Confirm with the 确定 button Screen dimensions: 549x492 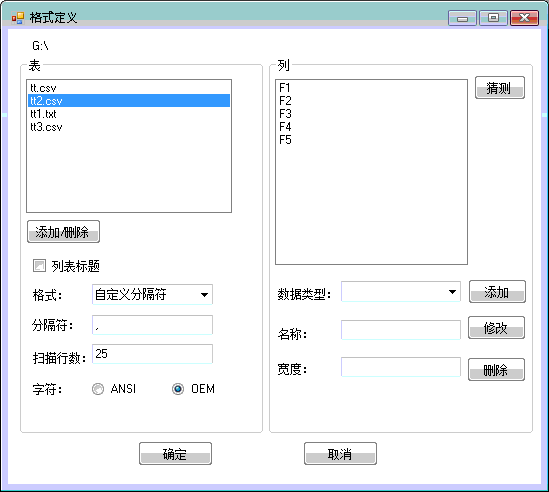click(175, 453)
